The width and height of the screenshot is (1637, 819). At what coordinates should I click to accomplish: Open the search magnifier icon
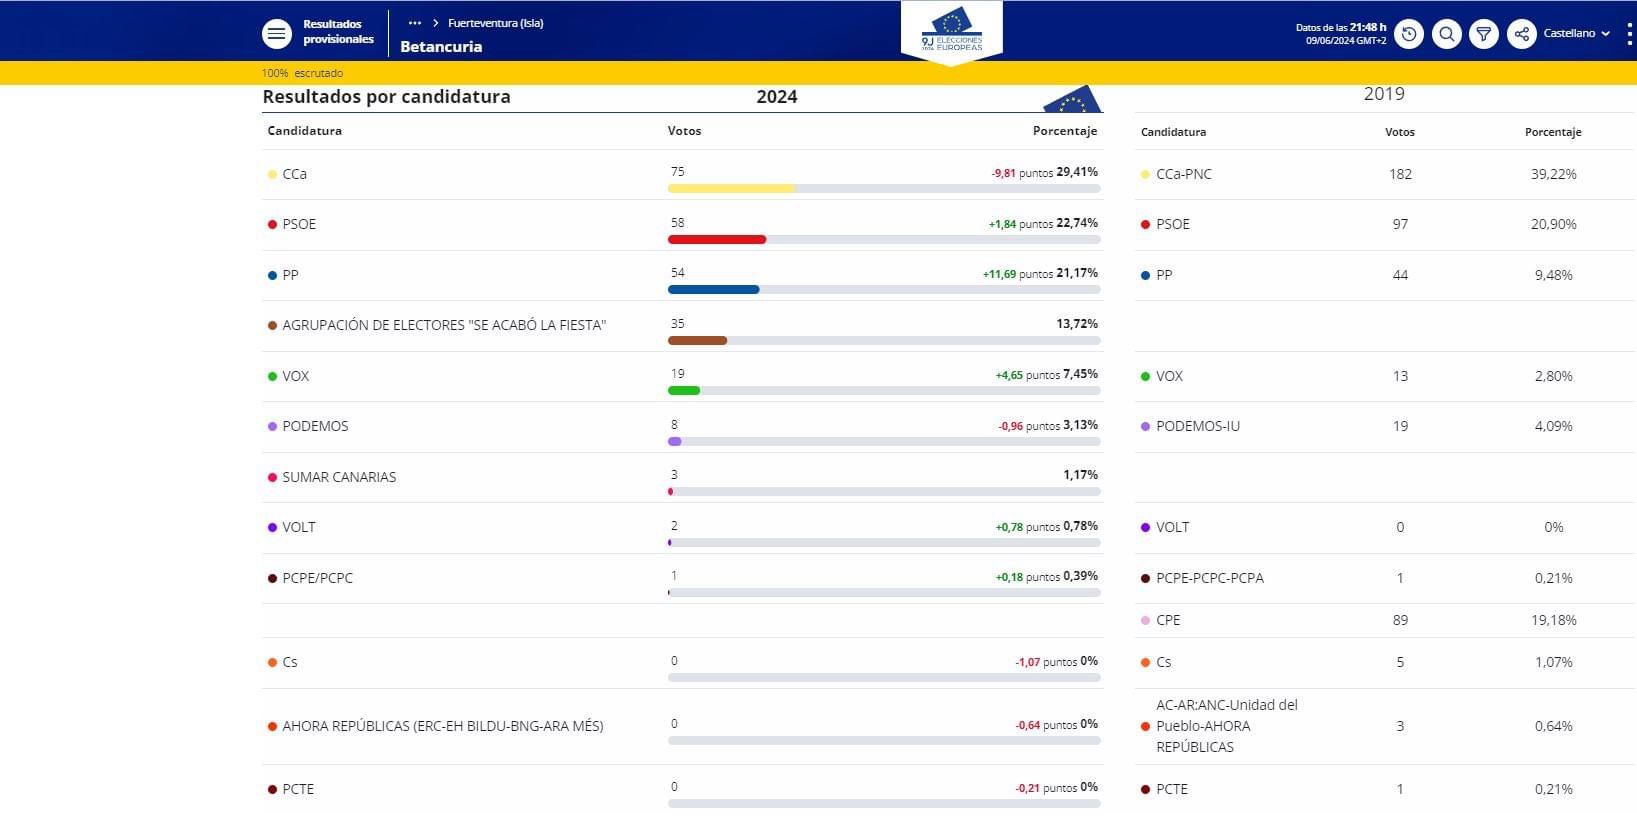[1447, 34]
